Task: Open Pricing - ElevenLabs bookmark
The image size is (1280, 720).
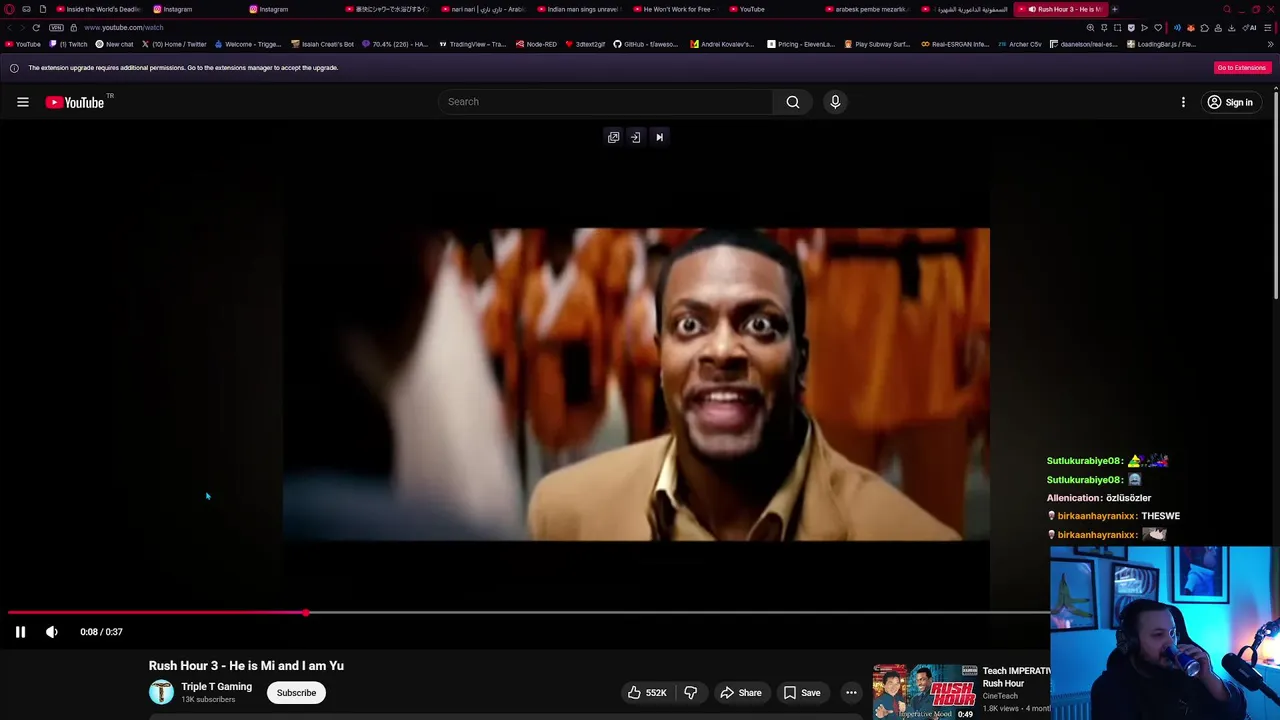Action: 801,44
